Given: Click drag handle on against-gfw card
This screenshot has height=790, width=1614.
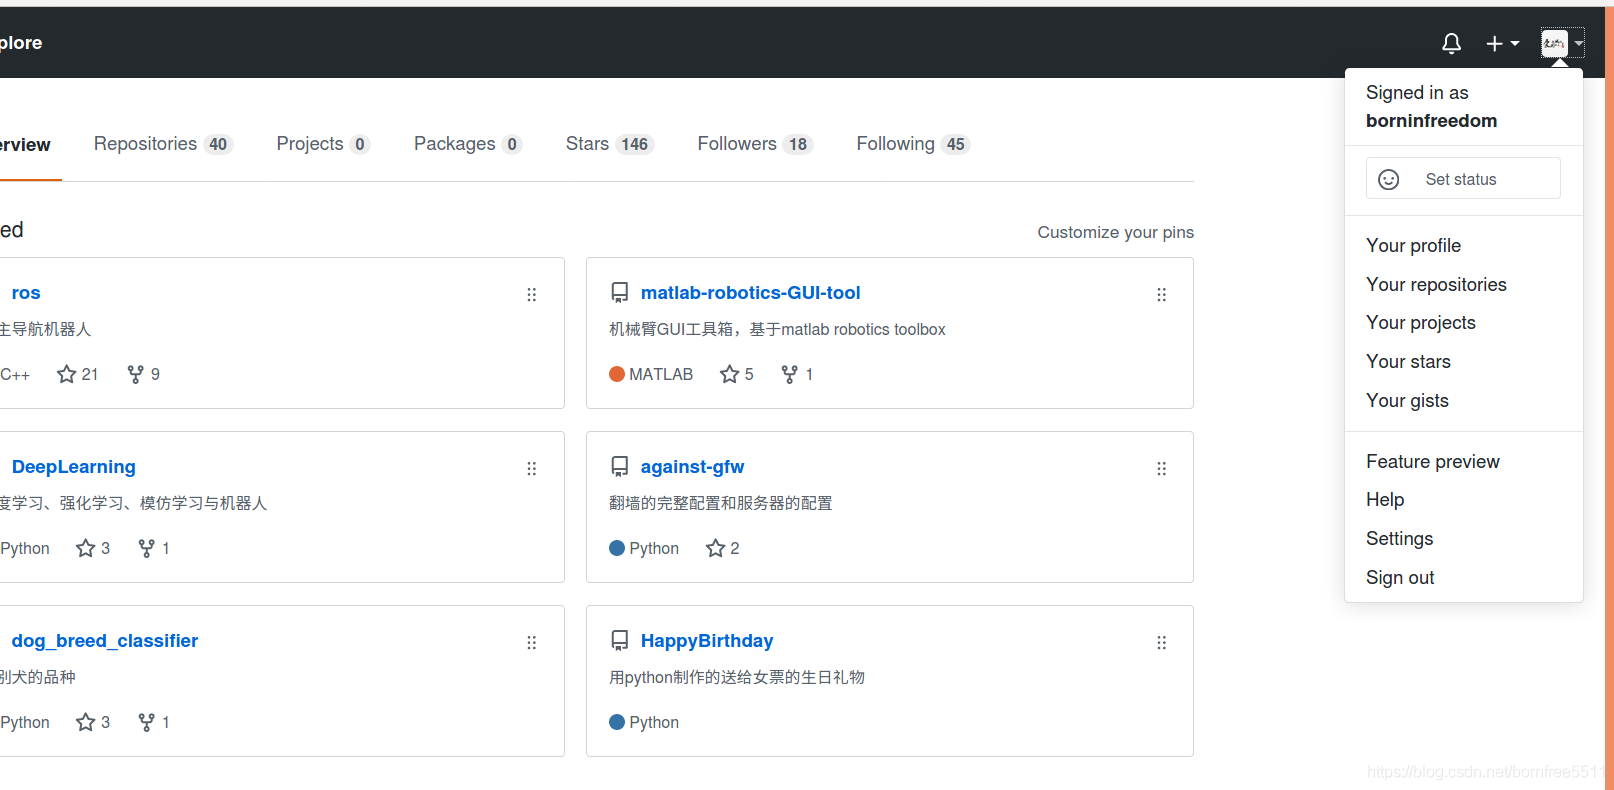Looking at the screenshot, I should [x=1161, y=468].
